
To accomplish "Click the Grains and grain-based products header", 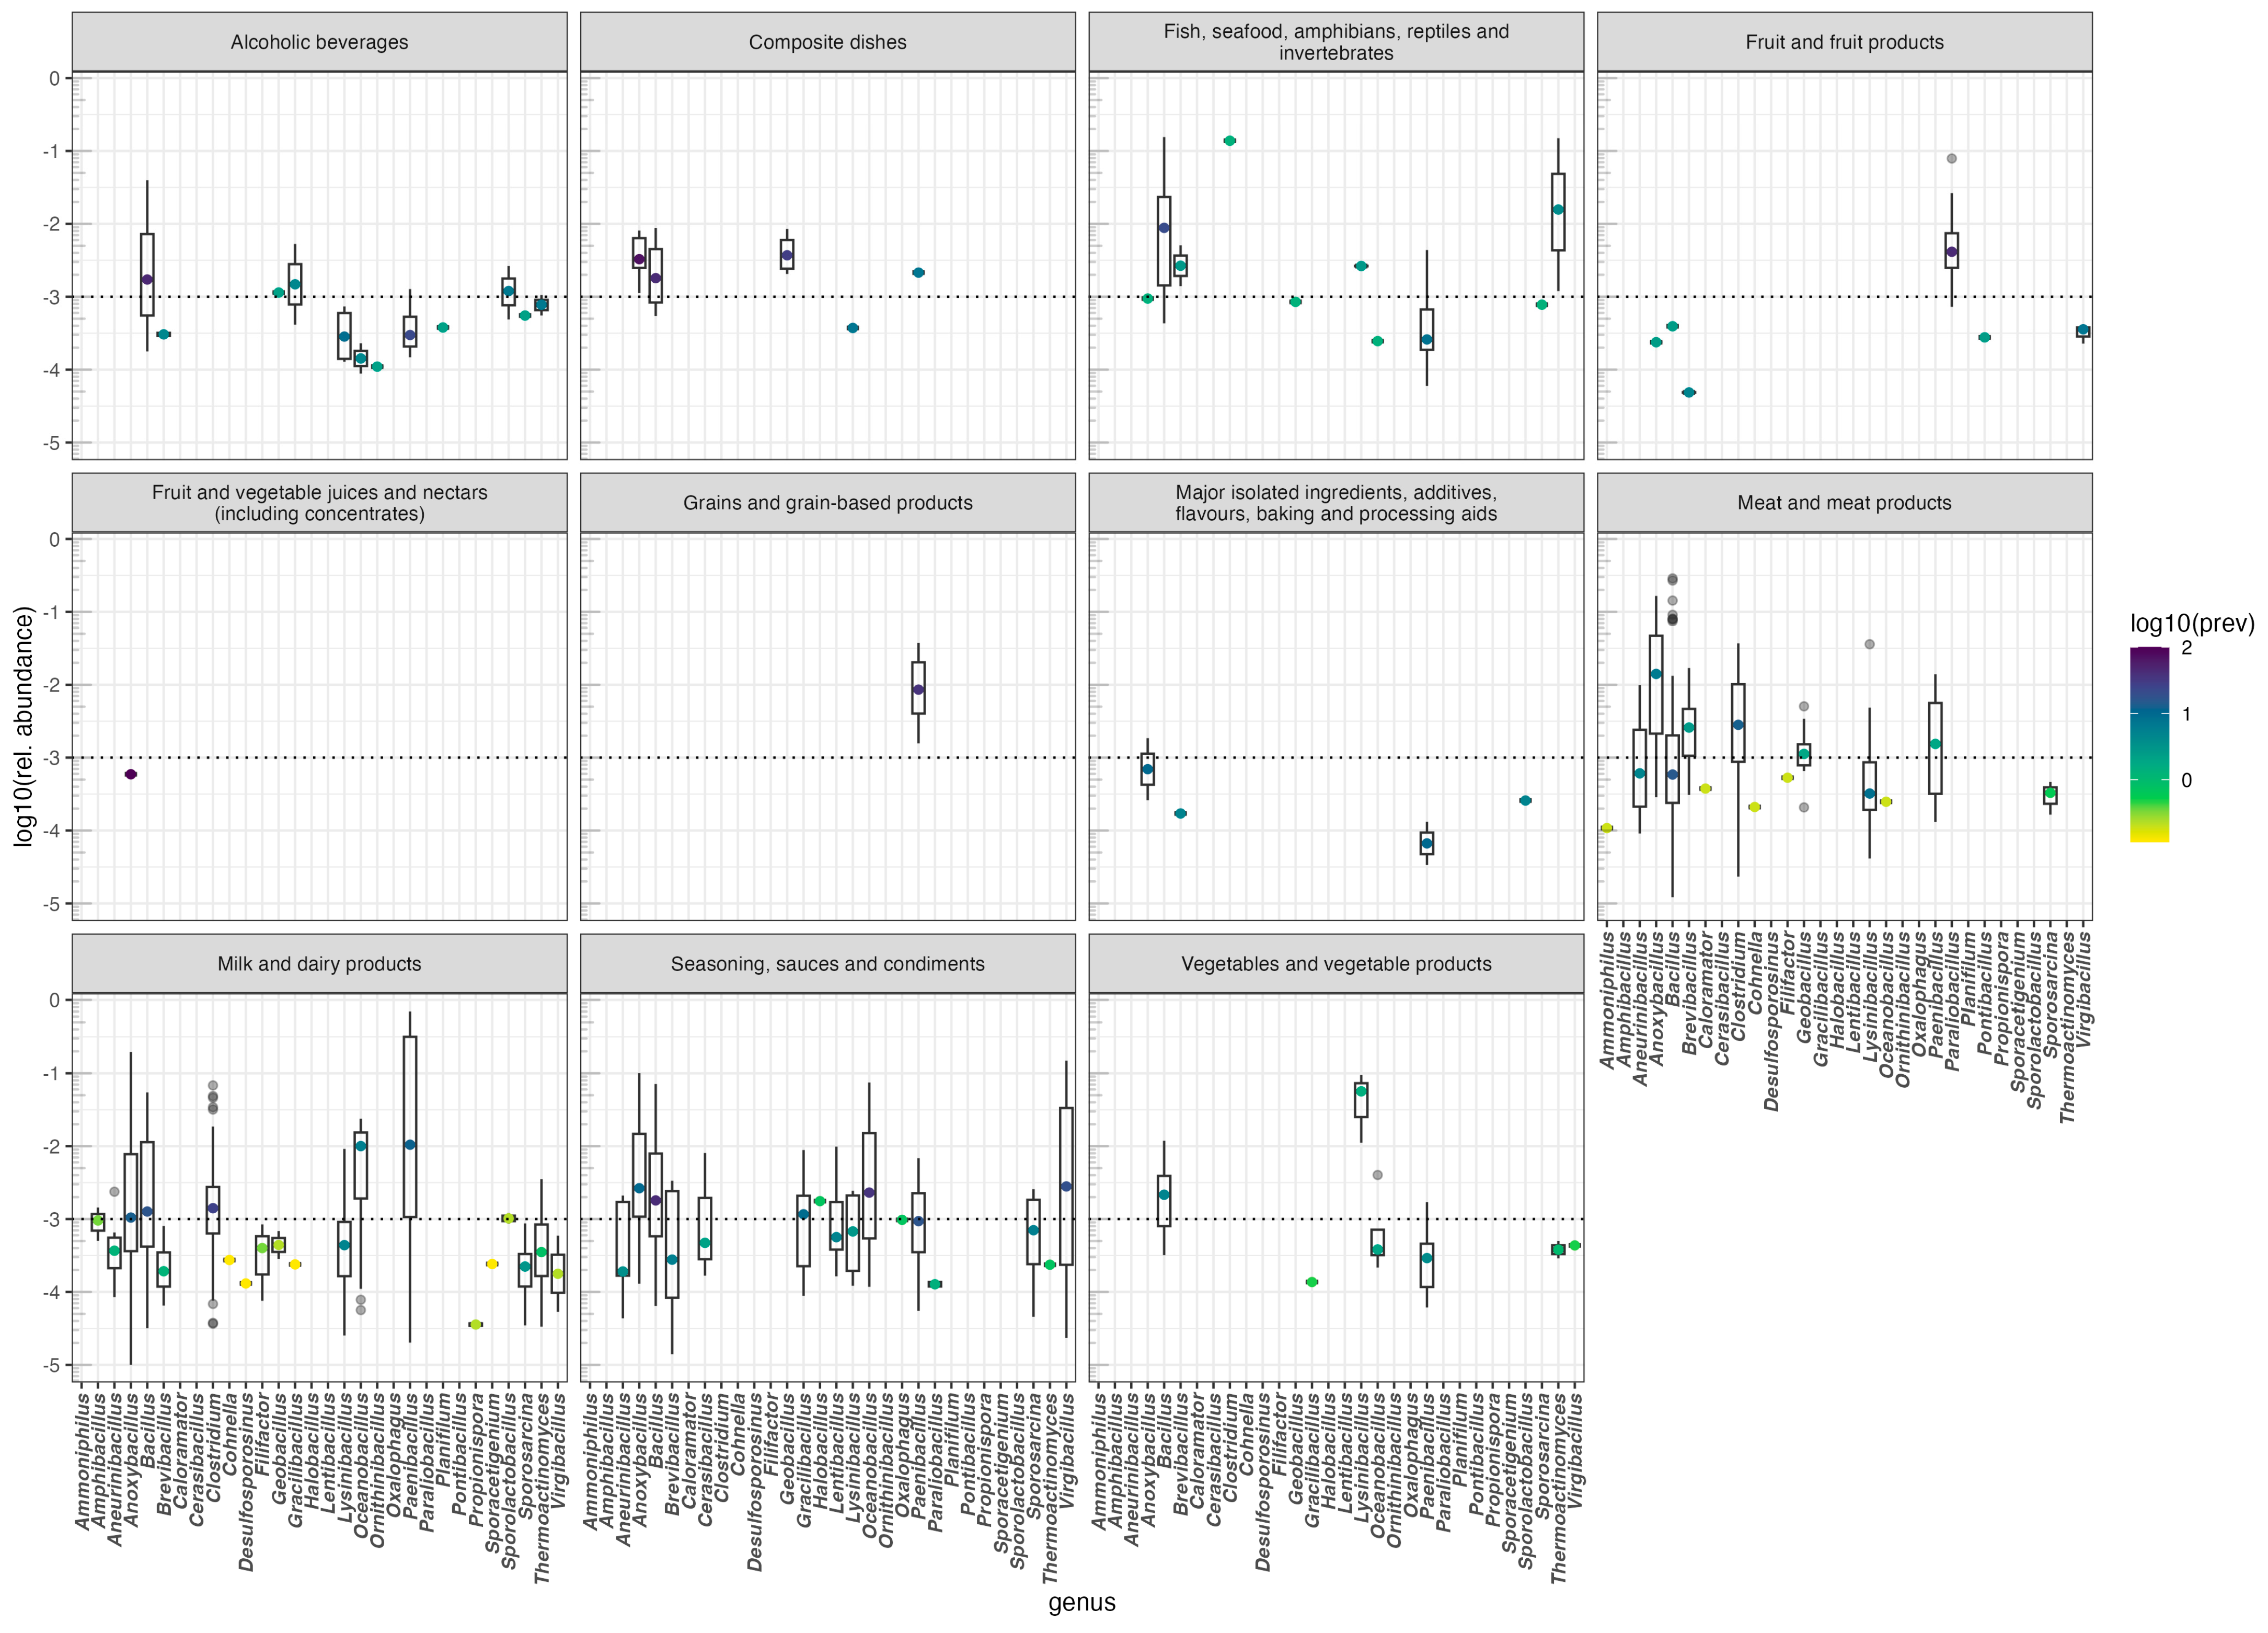I will pos(827,503).
